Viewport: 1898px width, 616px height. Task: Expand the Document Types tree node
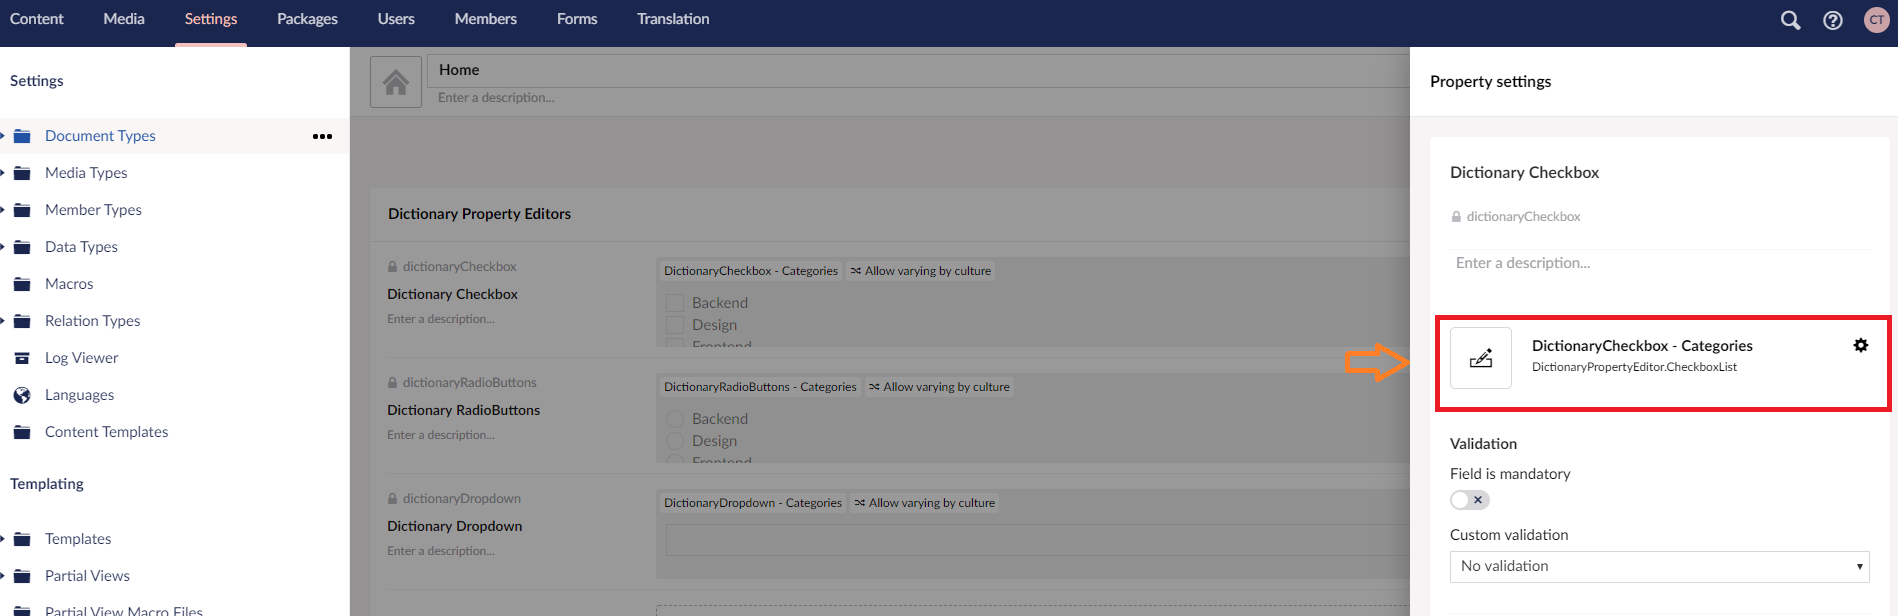tap(3, 136)
